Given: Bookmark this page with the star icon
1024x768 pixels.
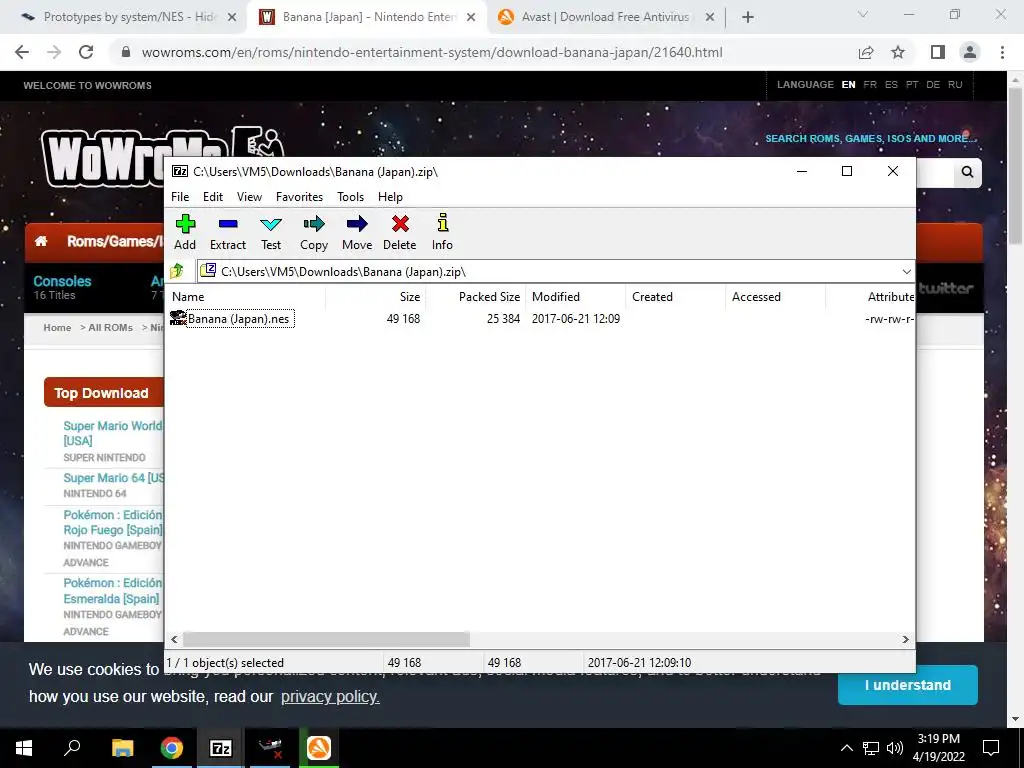Looking at the screenshot, I should [898, 52].
